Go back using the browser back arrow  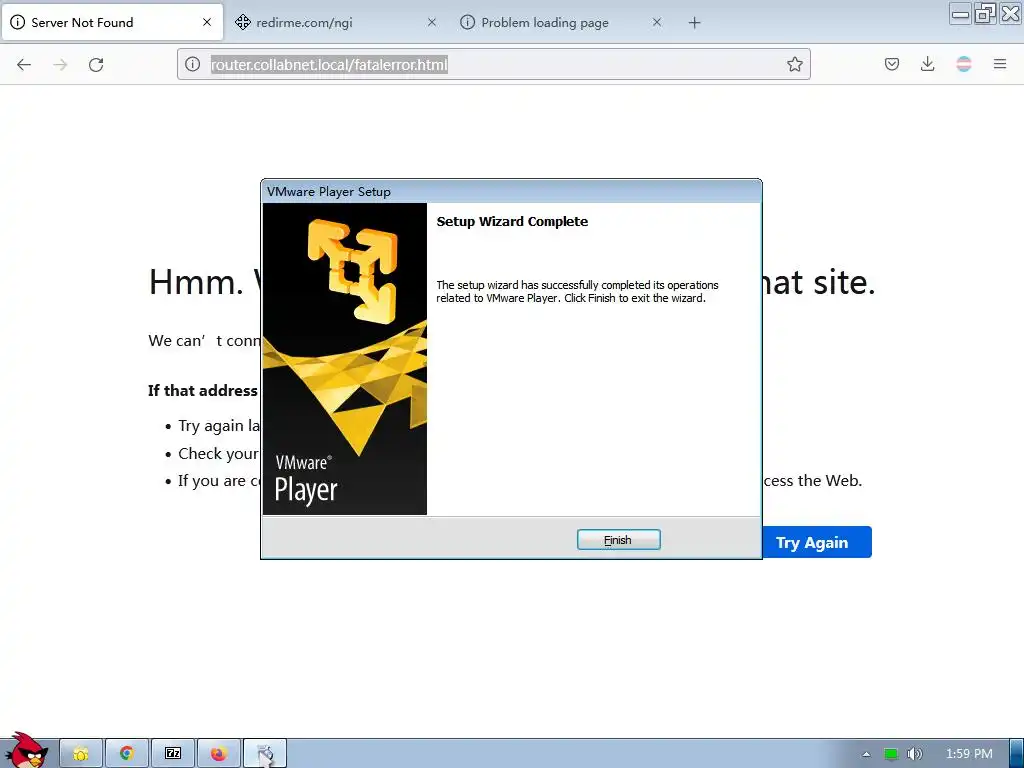coord(24,65)
